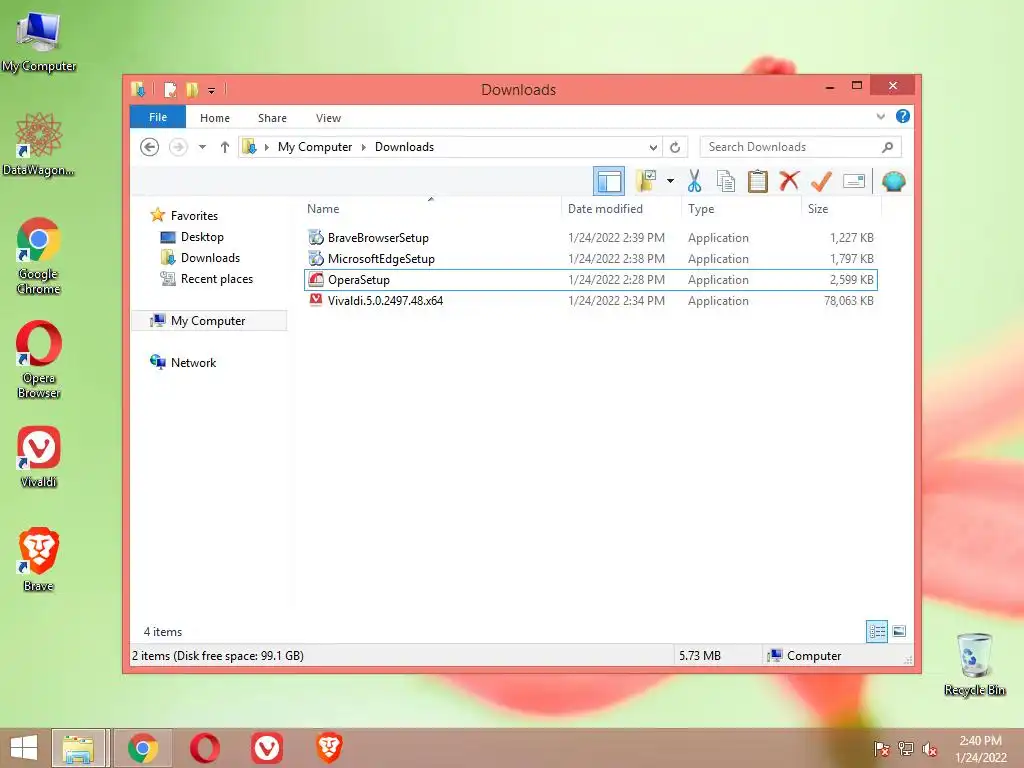The image size is (1024, 768).
Task: Open Help with the blue question icon
Action: (903, 116)
